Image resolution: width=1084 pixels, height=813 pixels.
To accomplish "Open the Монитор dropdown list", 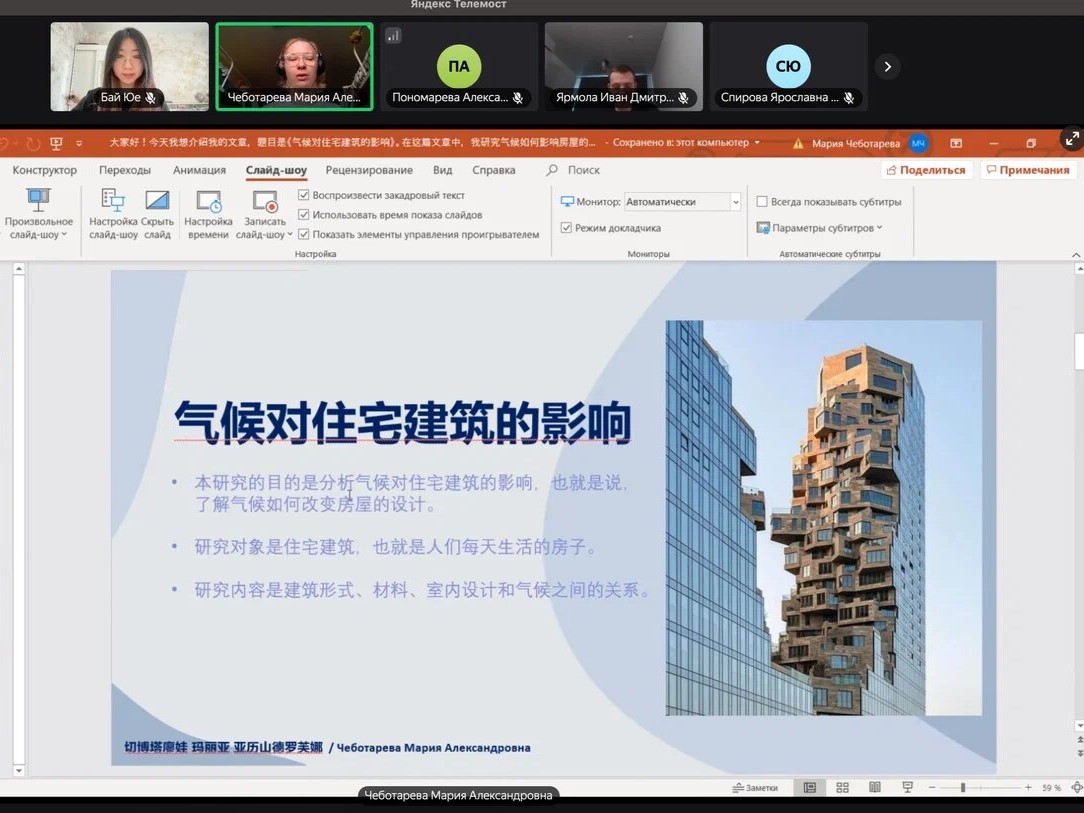I will click(x=735, y=202).
